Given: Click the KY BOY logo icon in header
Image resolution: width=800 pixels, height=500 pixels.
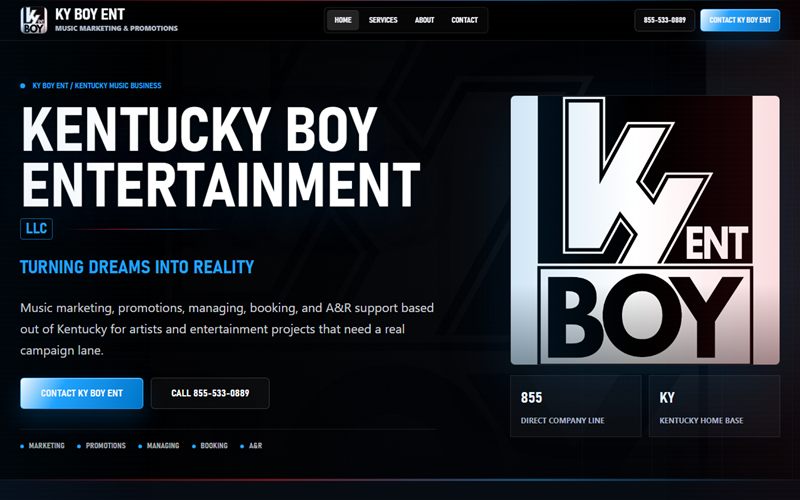Looking at the screenshot, I should coord(34,20).
